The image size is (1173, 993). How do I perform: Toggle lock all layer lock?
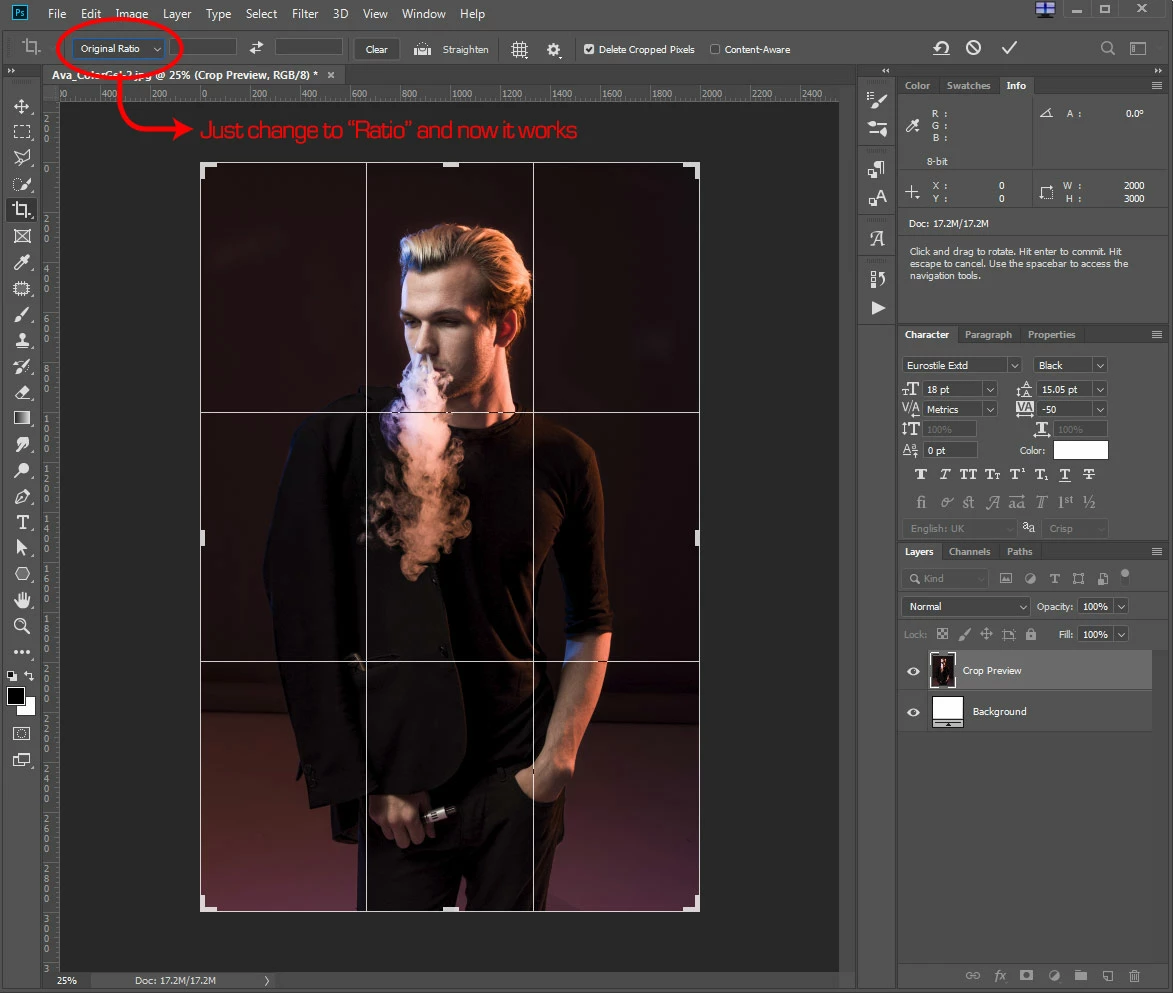[x=1031, y=635]
